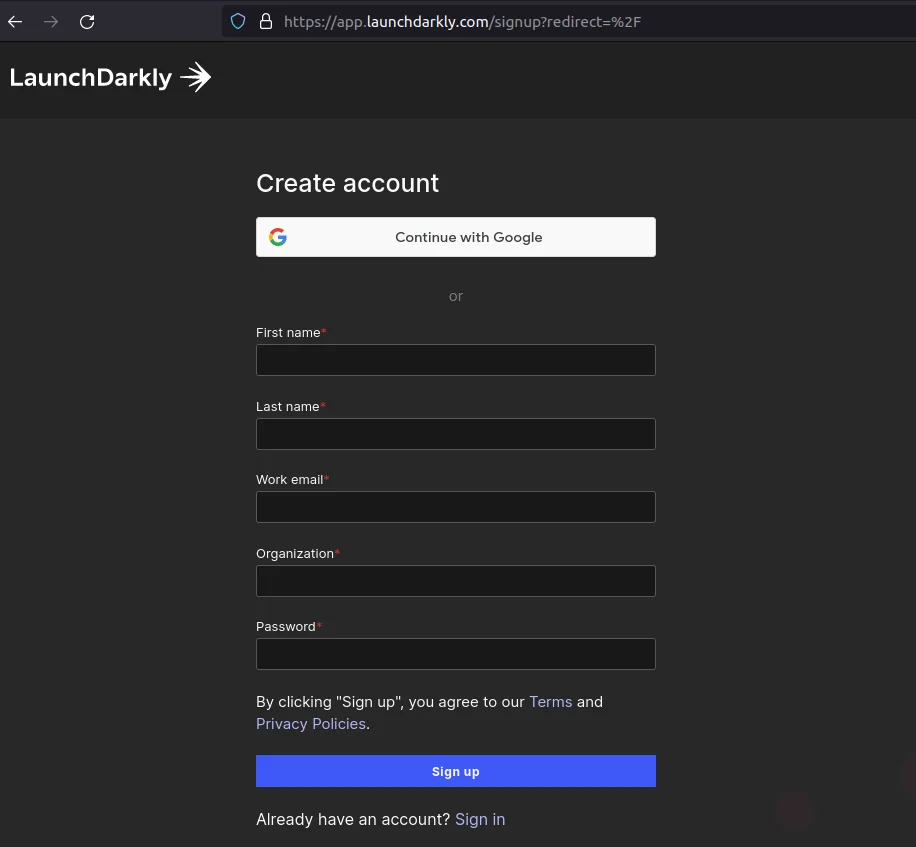Click the Organization label
The width and height of the screenshot is (916, 847).
pyautogui.click(x=295, y=554)
